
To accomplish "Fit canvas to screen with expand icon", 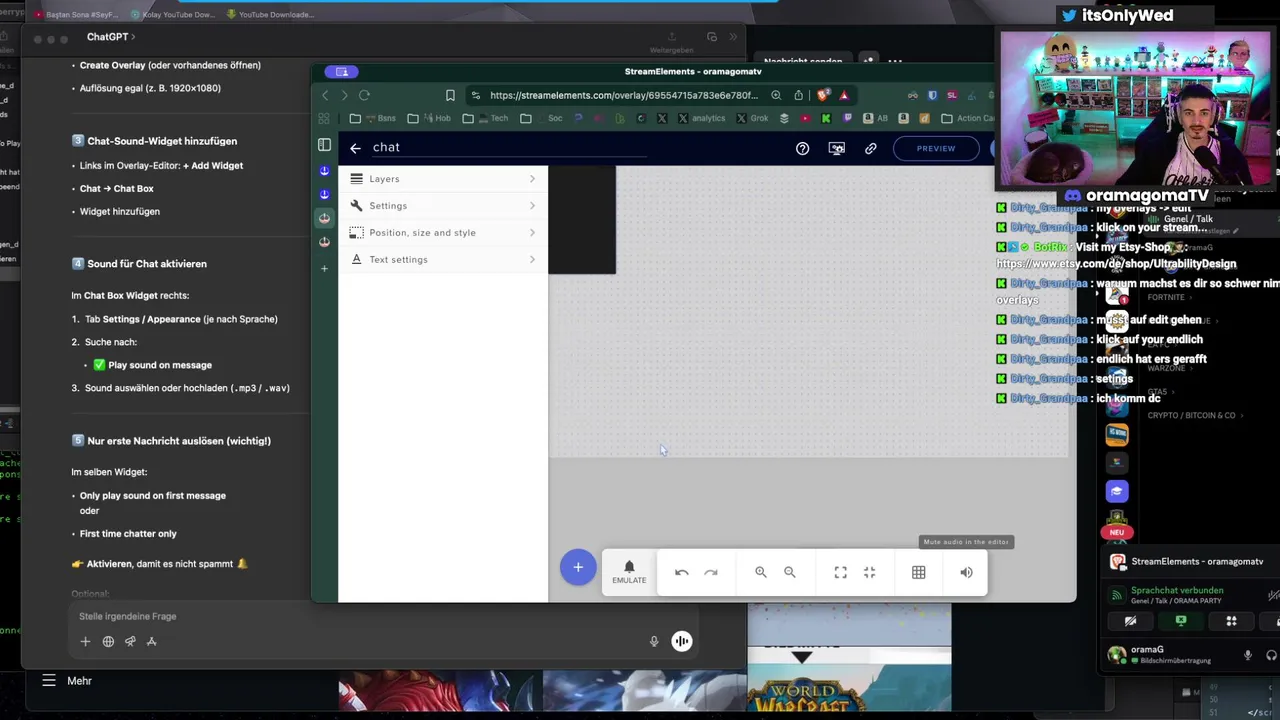I will [841, 572].
